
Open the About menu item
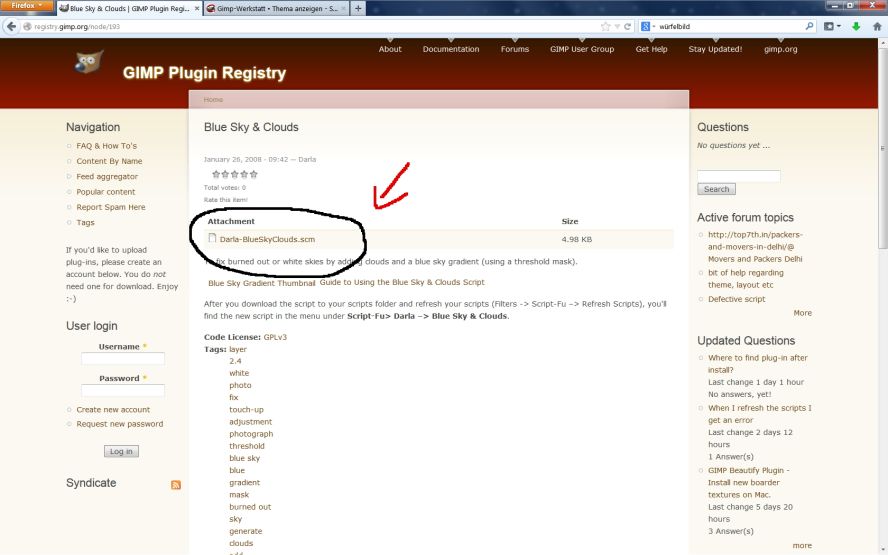tap(390, 49)
